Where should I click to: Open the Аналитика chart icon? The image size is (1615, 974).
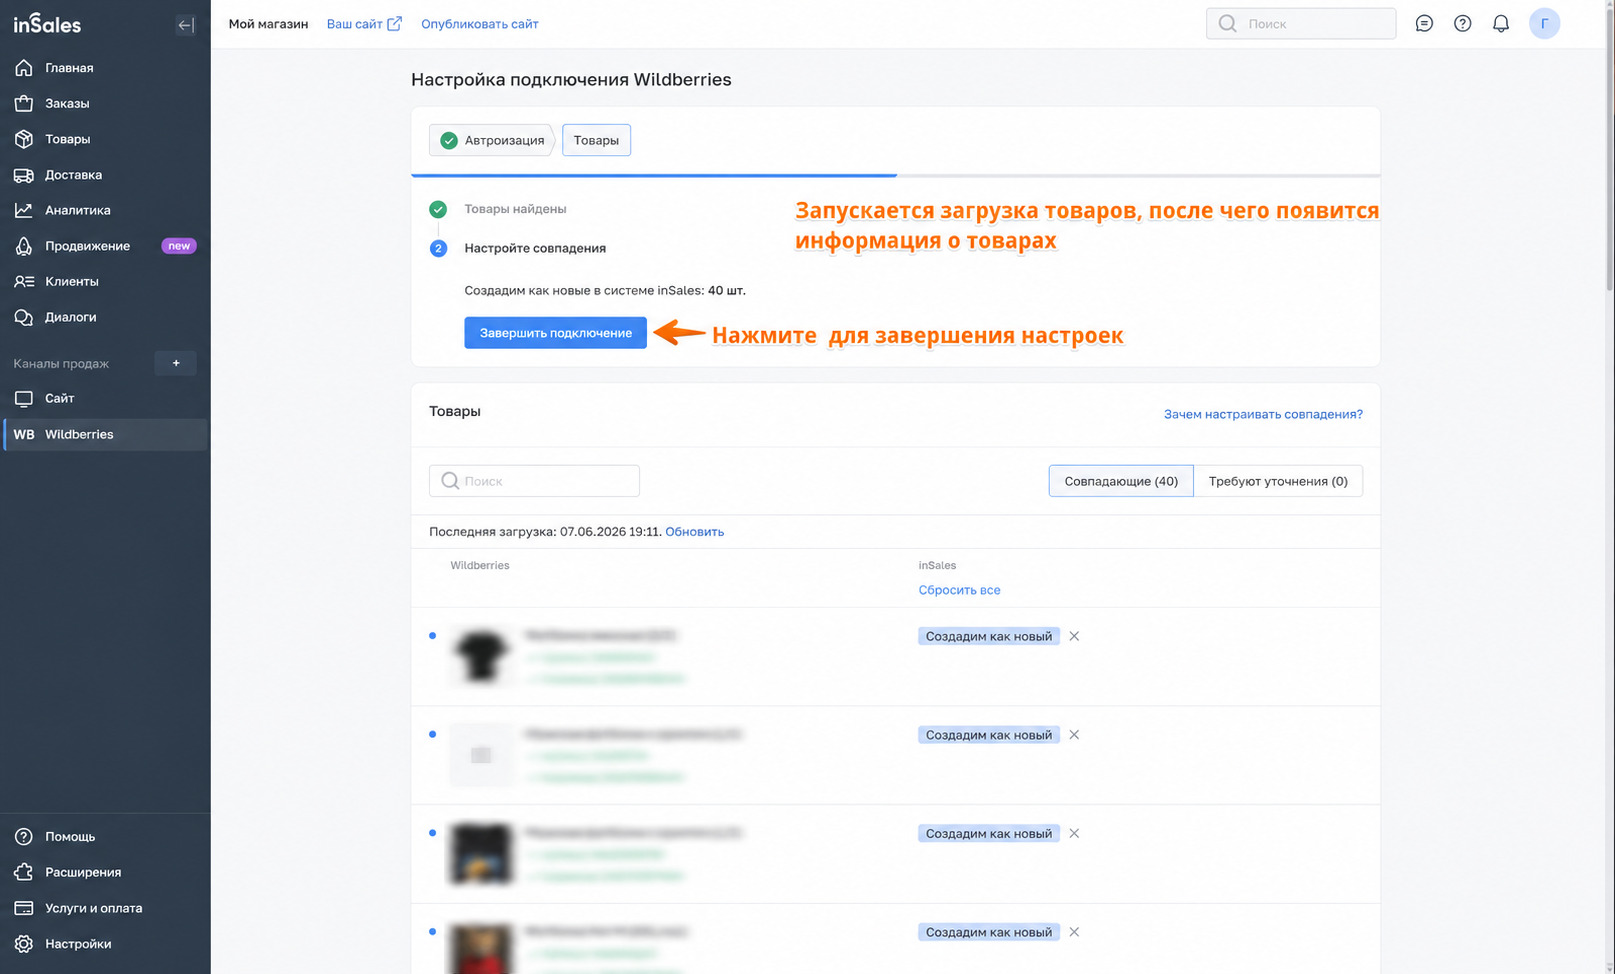[x=24, y=210]
